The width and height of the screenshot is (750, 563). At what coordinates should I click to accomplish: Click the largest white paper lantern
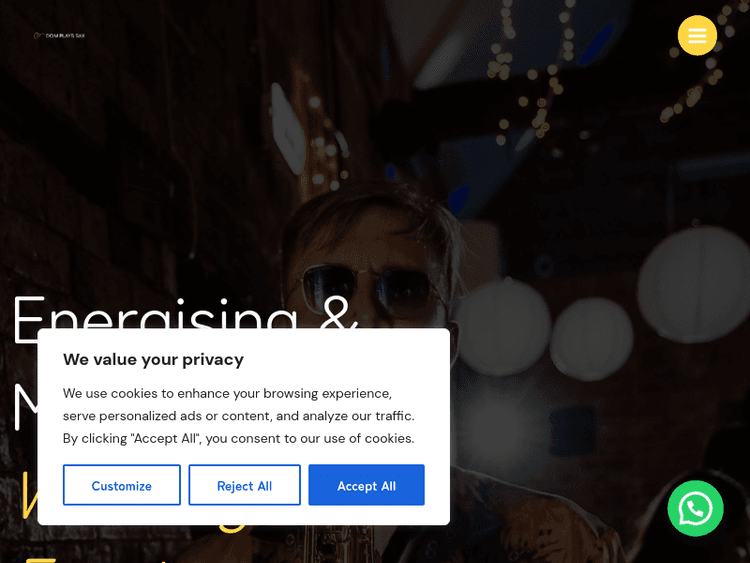[694, 285]
